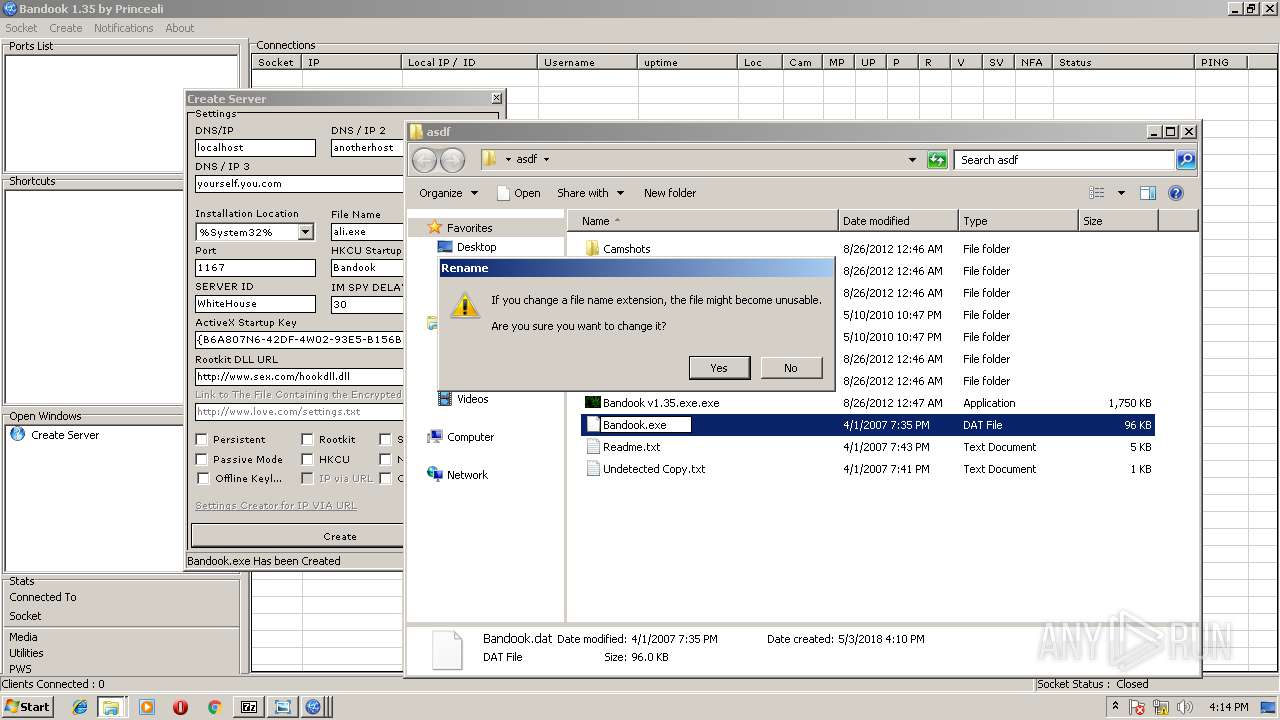Click the green refresh button beside address bar
This screenshot has width=1280, height=720.
click(937, 160)
